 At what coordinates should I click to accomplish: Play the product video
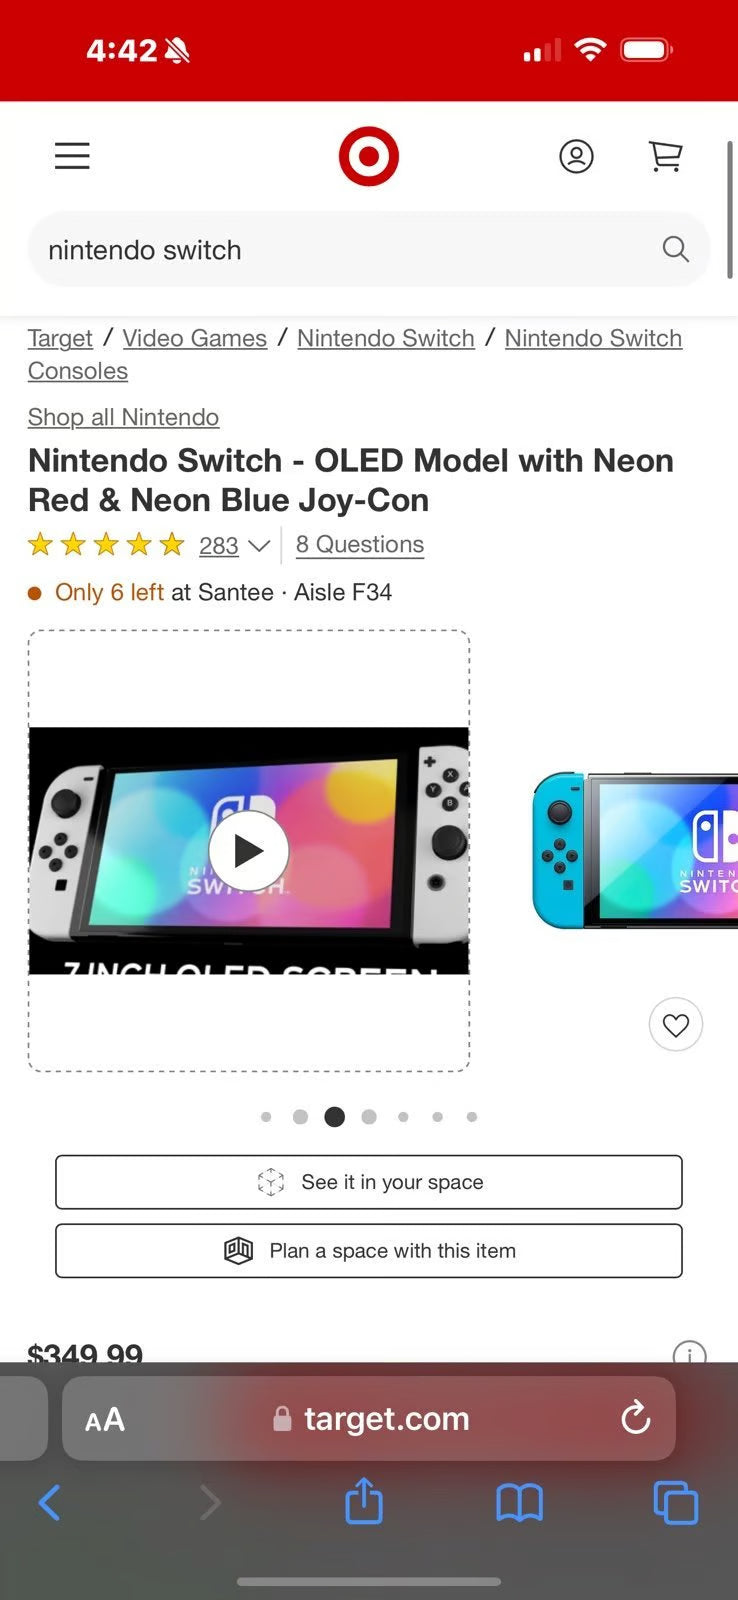pyautogui.click(x=248, y=850)
